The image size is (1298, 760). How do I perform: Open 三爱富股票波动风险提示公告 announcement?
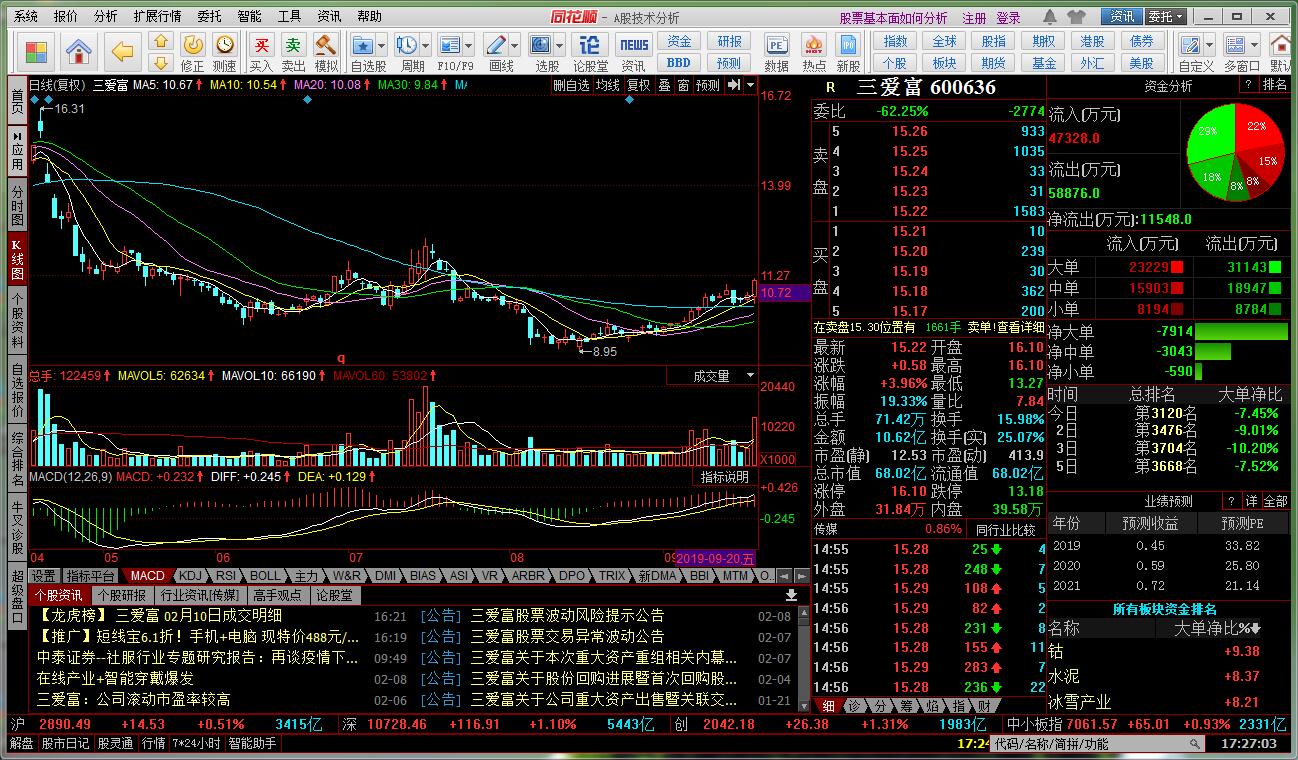(x=567, y=616)
